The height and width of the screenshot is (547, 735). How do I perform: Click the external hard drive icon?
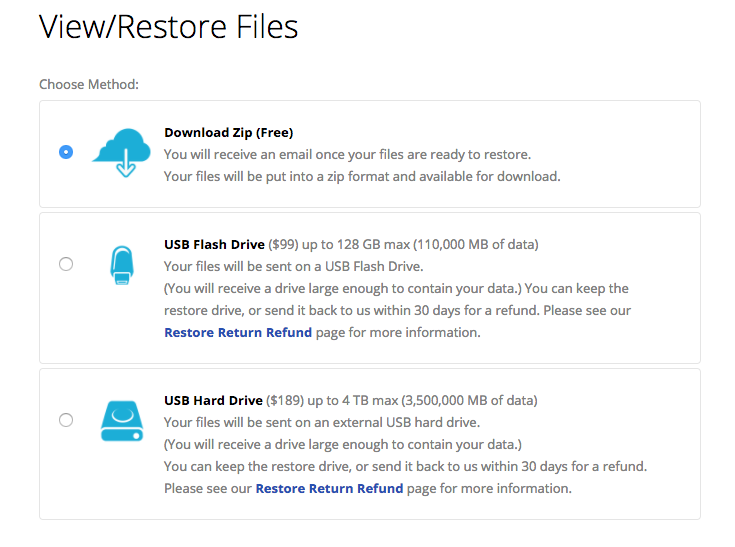point(122,421)
